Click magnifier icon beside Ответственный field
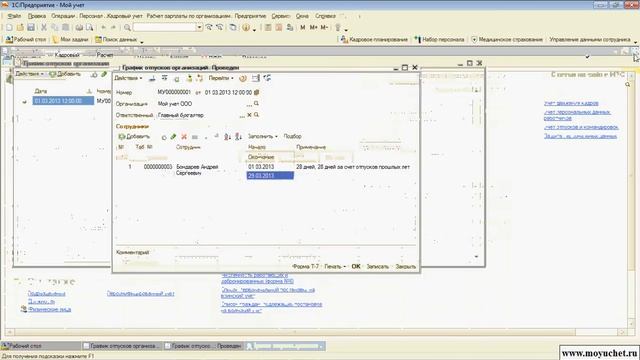Viewport: 640px width, 360px height. 256,115
